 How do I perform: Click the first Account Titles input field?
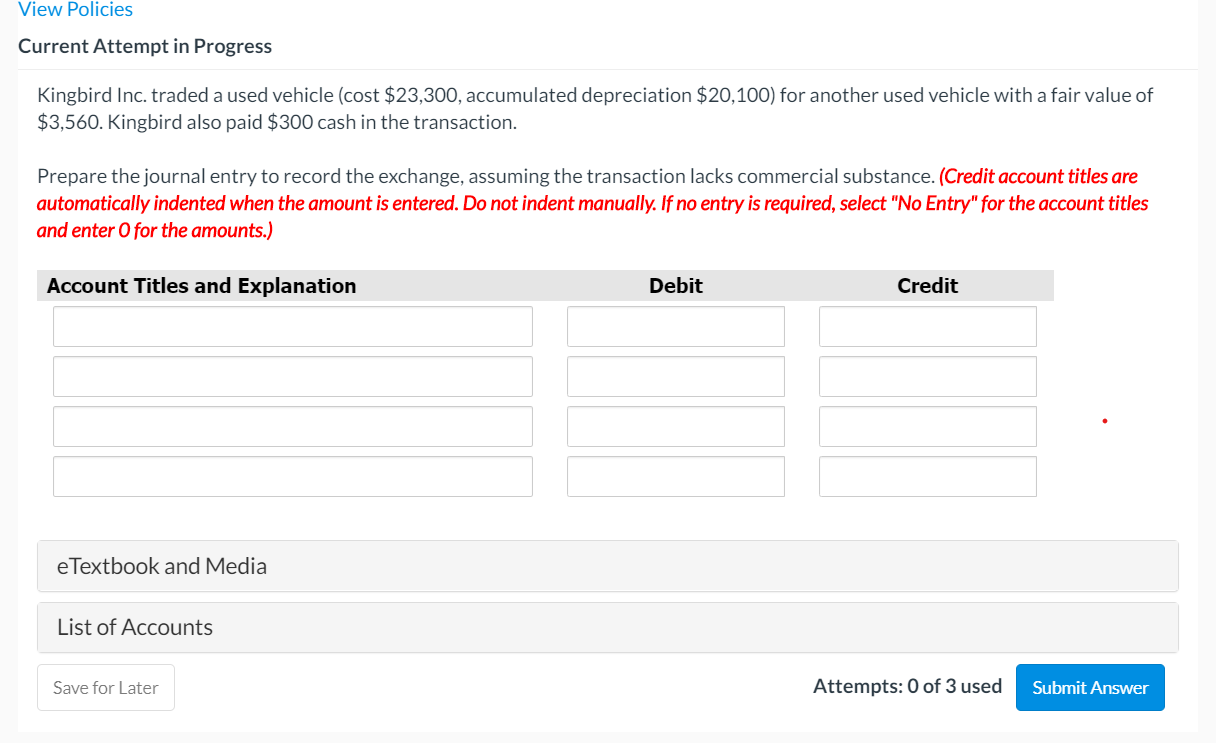click(292, 326)
